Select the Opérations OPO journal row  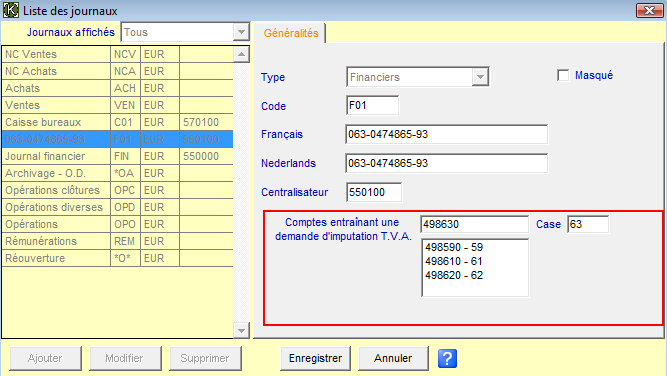point(117,224)
